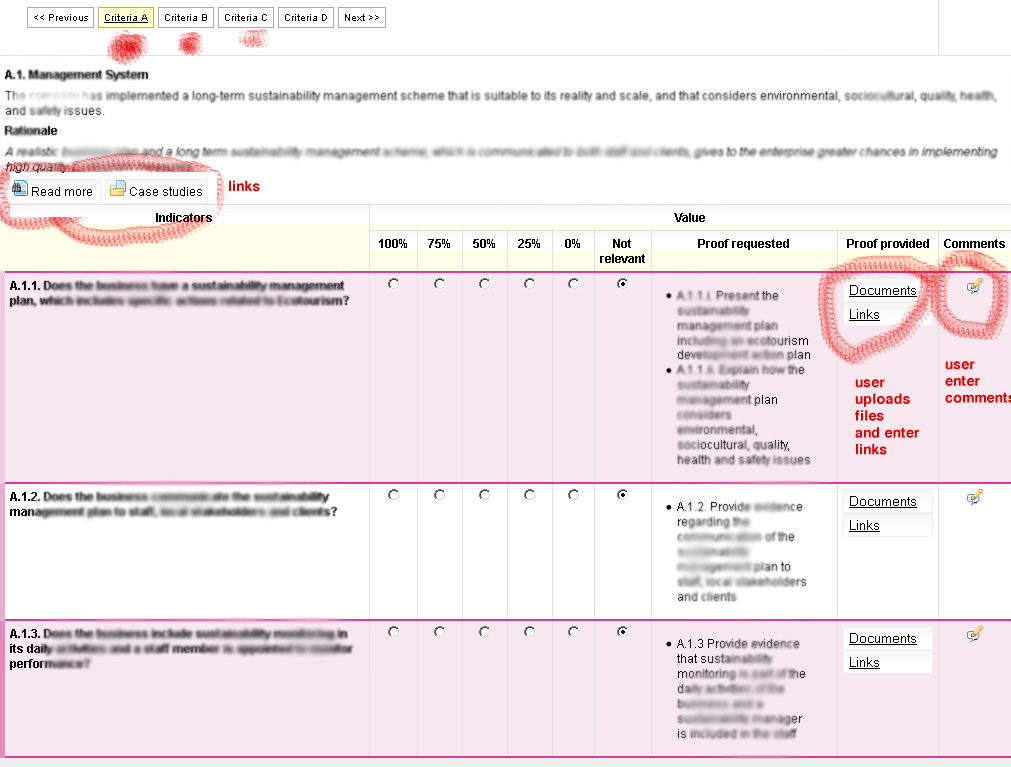Go to the Next >> page

(x=361, y=18)
